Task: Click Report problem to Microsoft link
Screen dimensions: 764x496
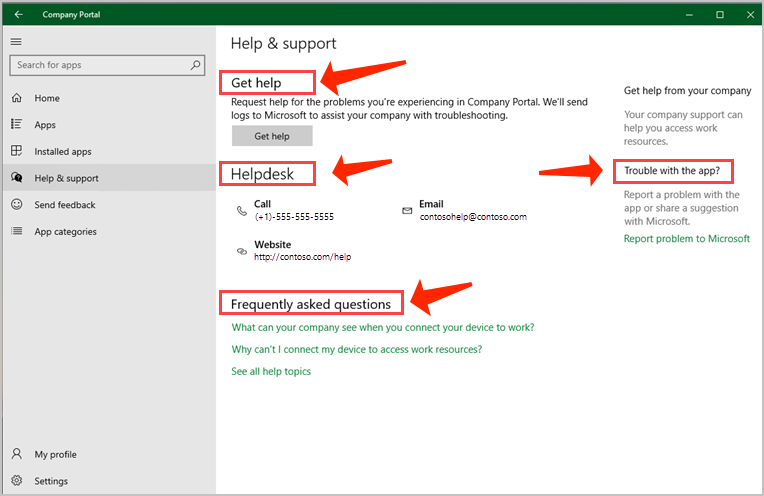Action: [687, 239]
